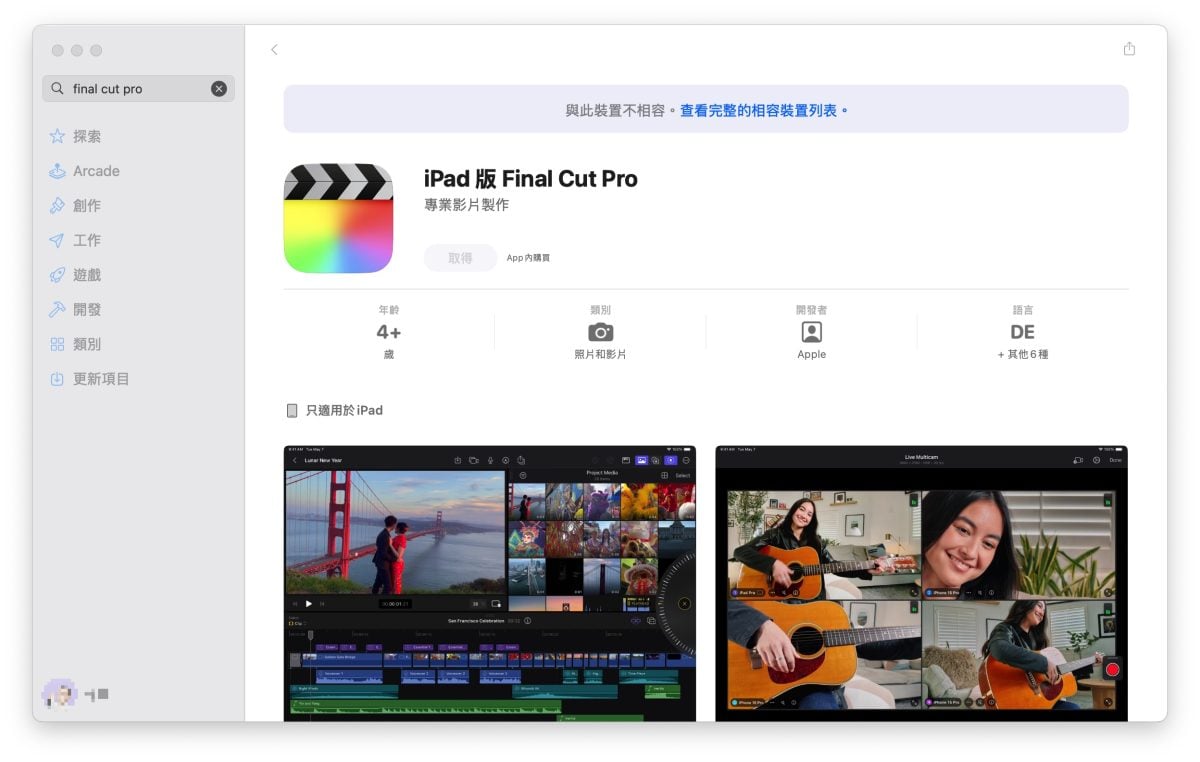This screenshot has height=762, width=1200.
Task: Click the 專業影片製作 subtitle
Action: pos(466,205)
